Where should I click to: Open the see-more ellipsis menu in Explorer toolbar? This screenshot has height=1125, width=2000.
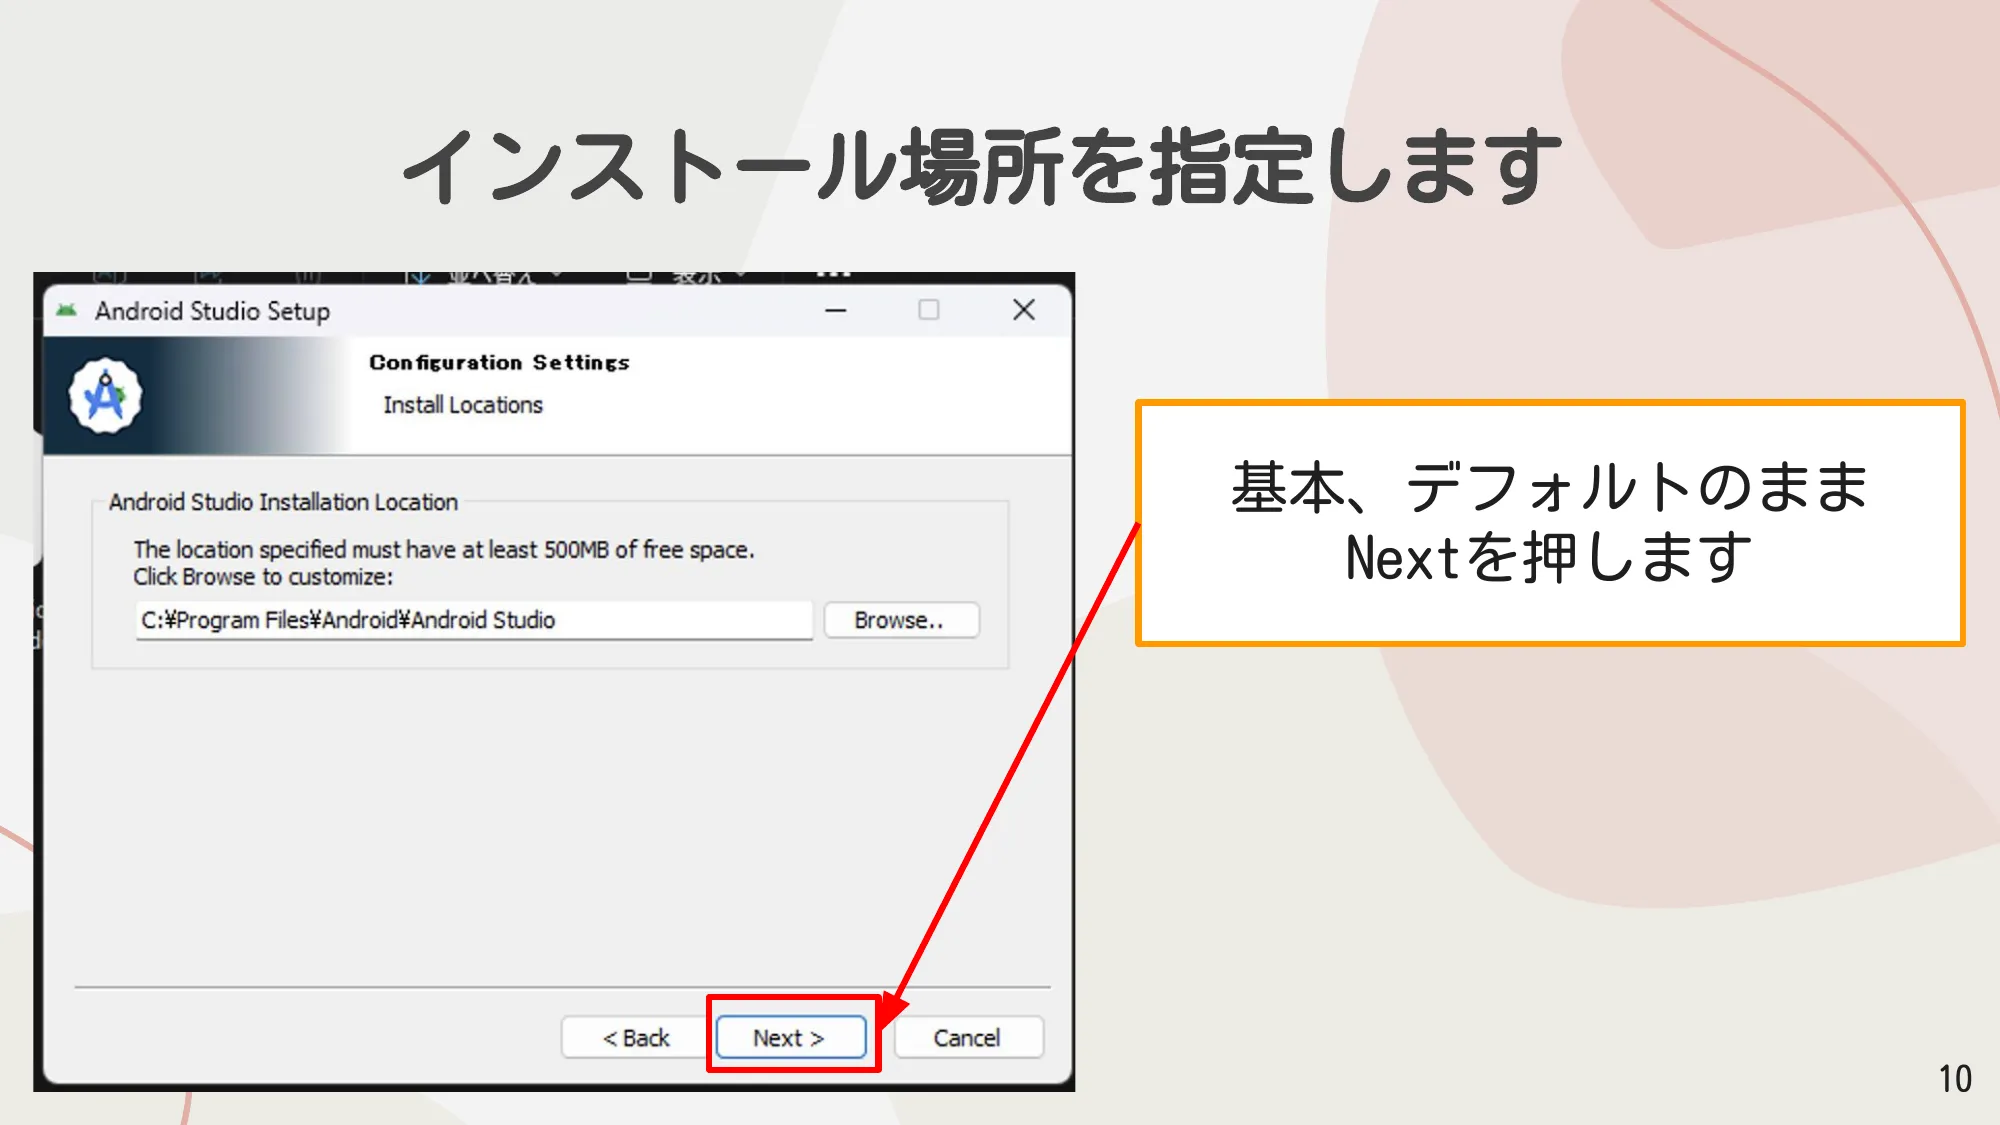tap(831, 277)
